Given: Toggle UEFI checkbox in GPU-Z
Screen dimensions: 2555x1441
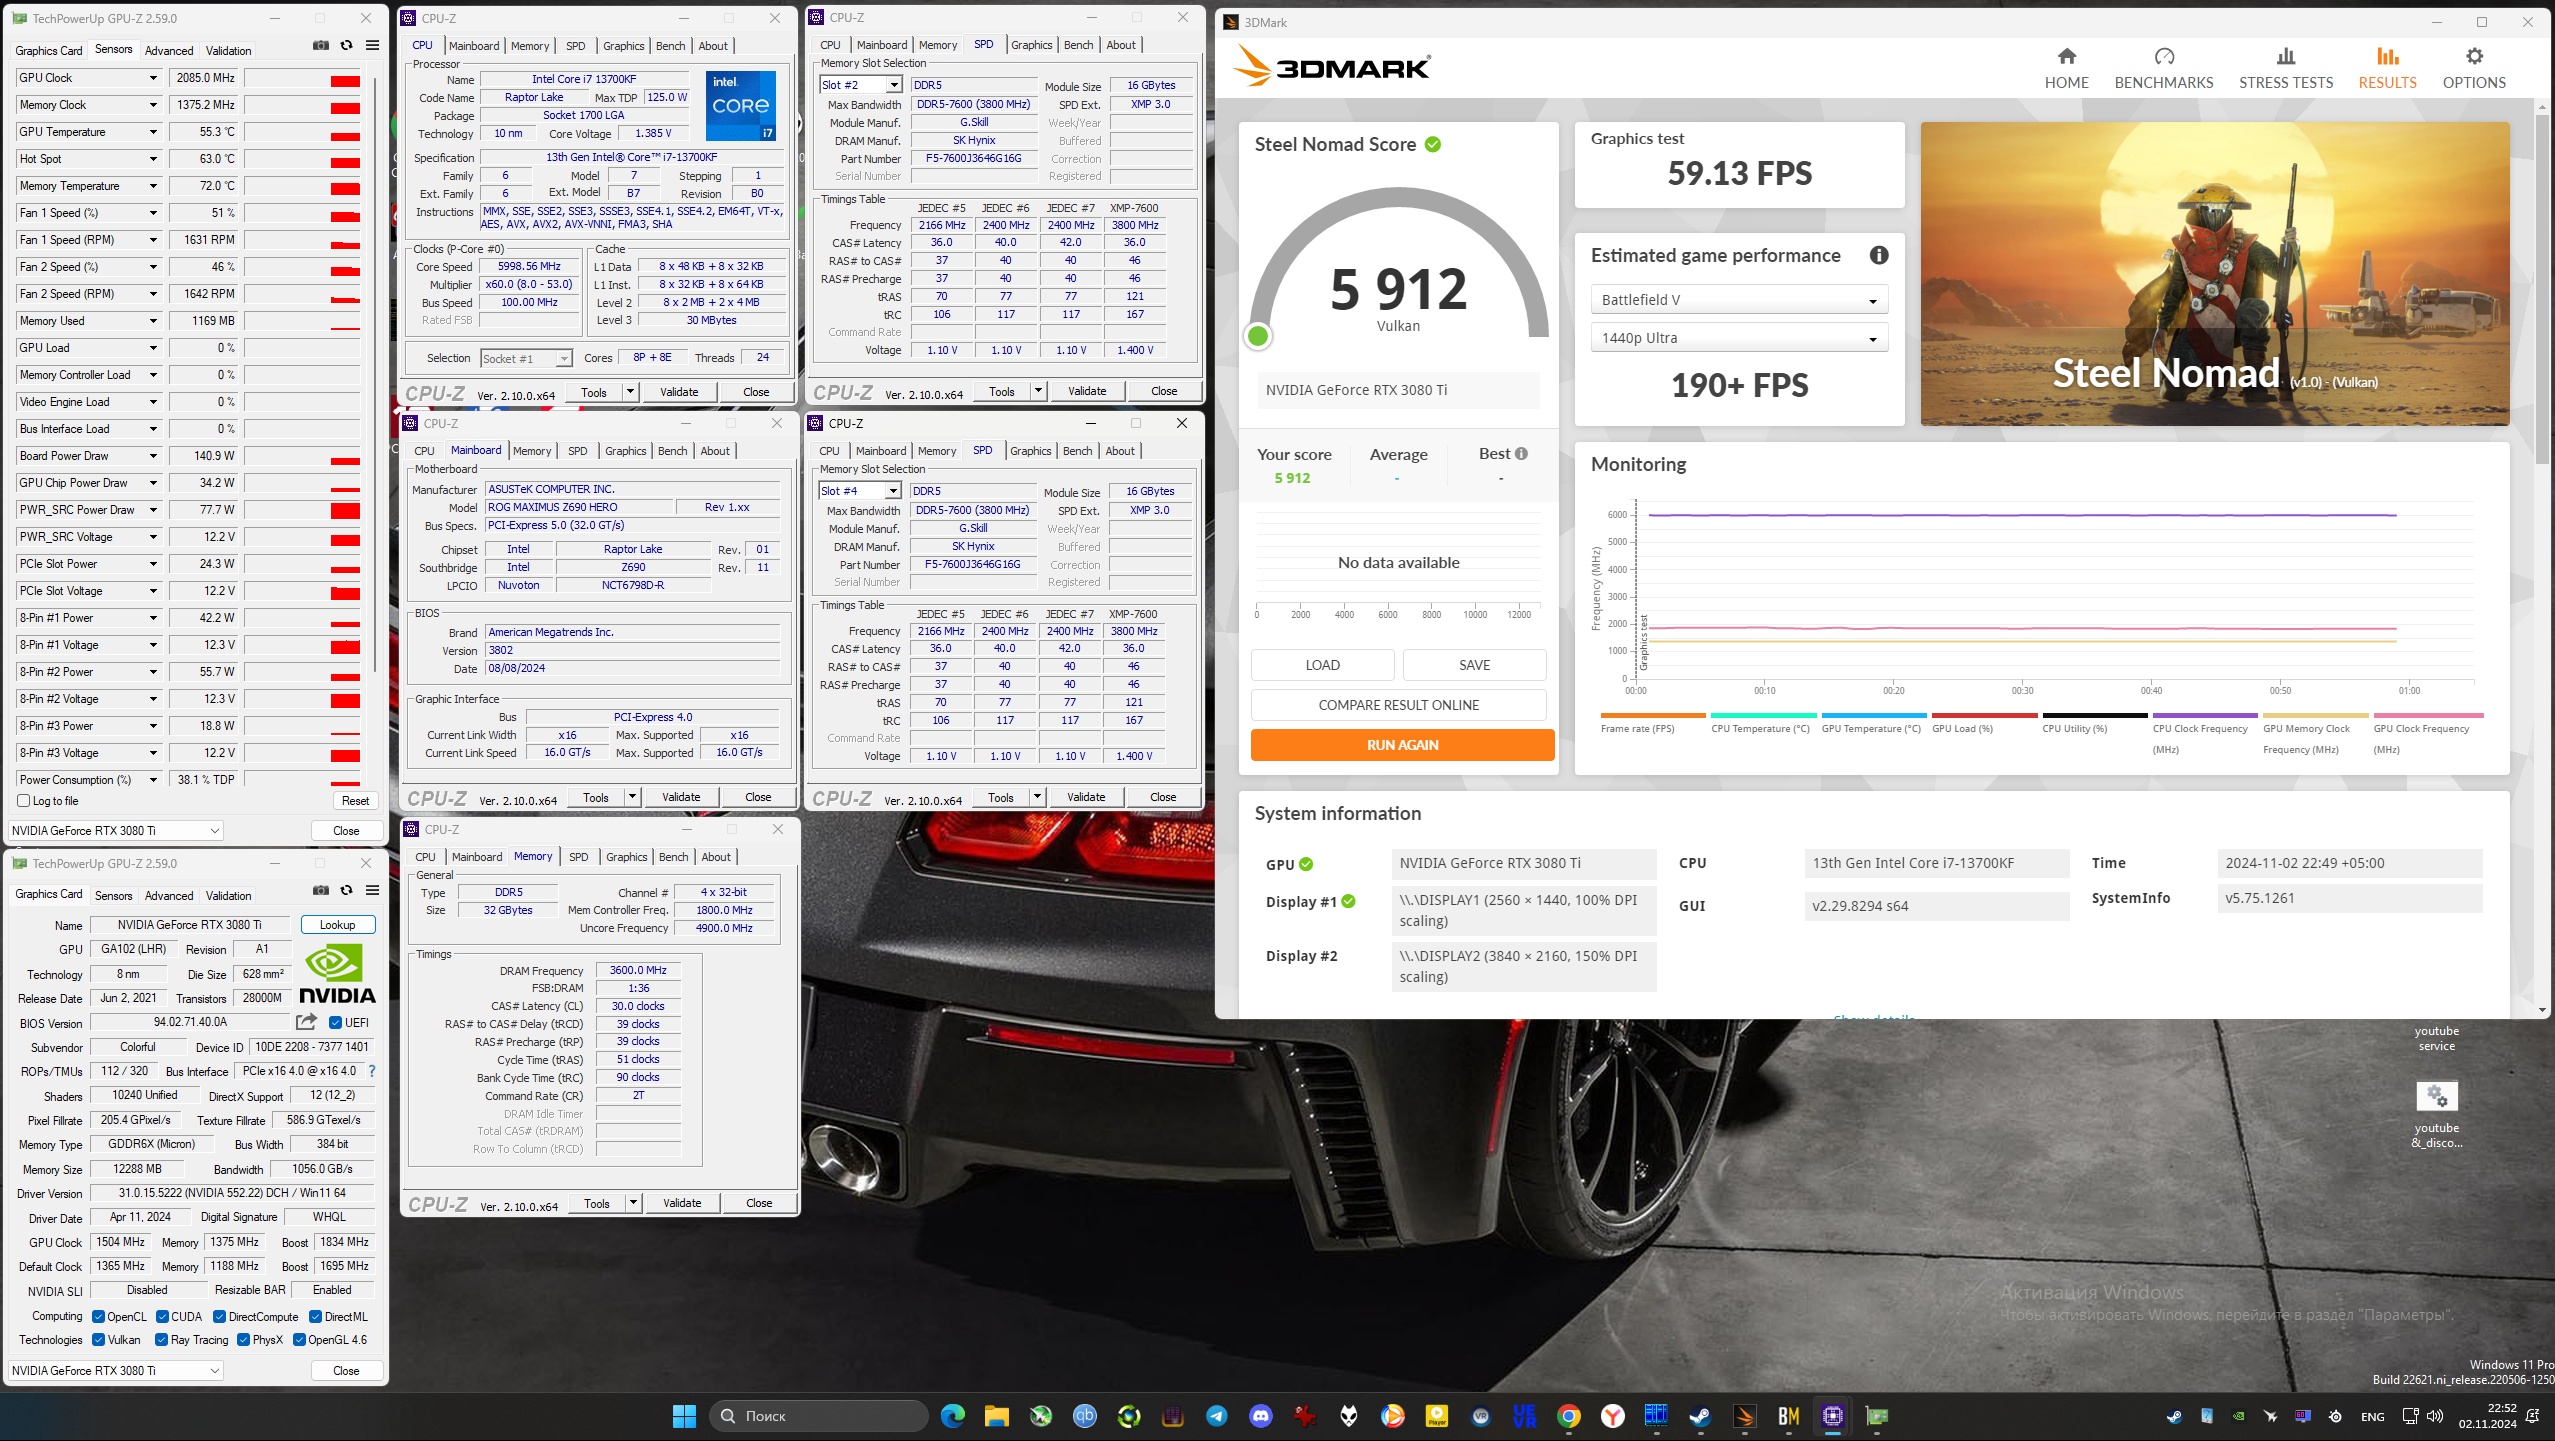Looking at the screenshot, I should pyautogui.click(x=335, y=1022).
